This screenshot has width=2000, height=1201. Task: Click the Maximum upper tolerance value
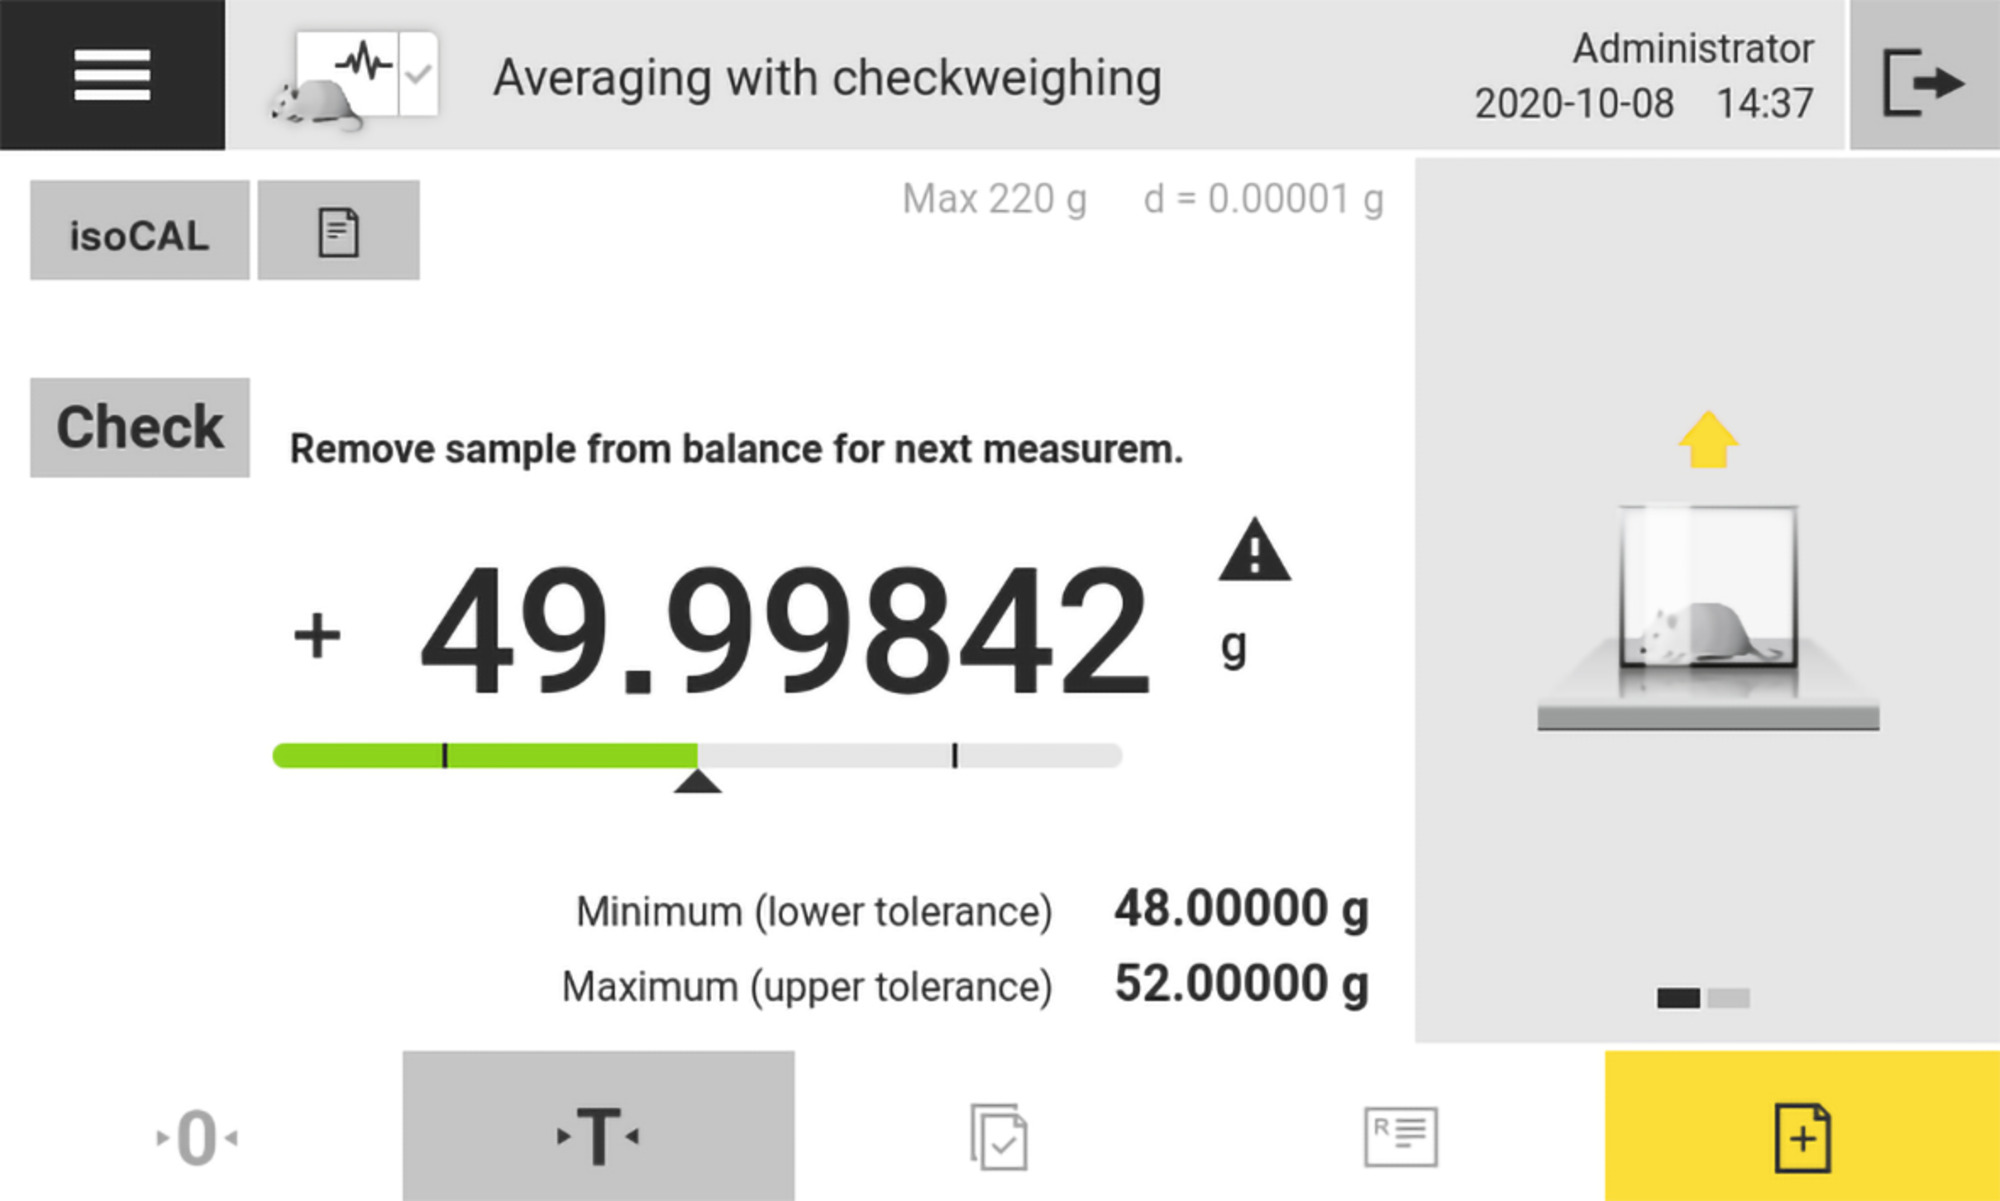point(1240,984)
